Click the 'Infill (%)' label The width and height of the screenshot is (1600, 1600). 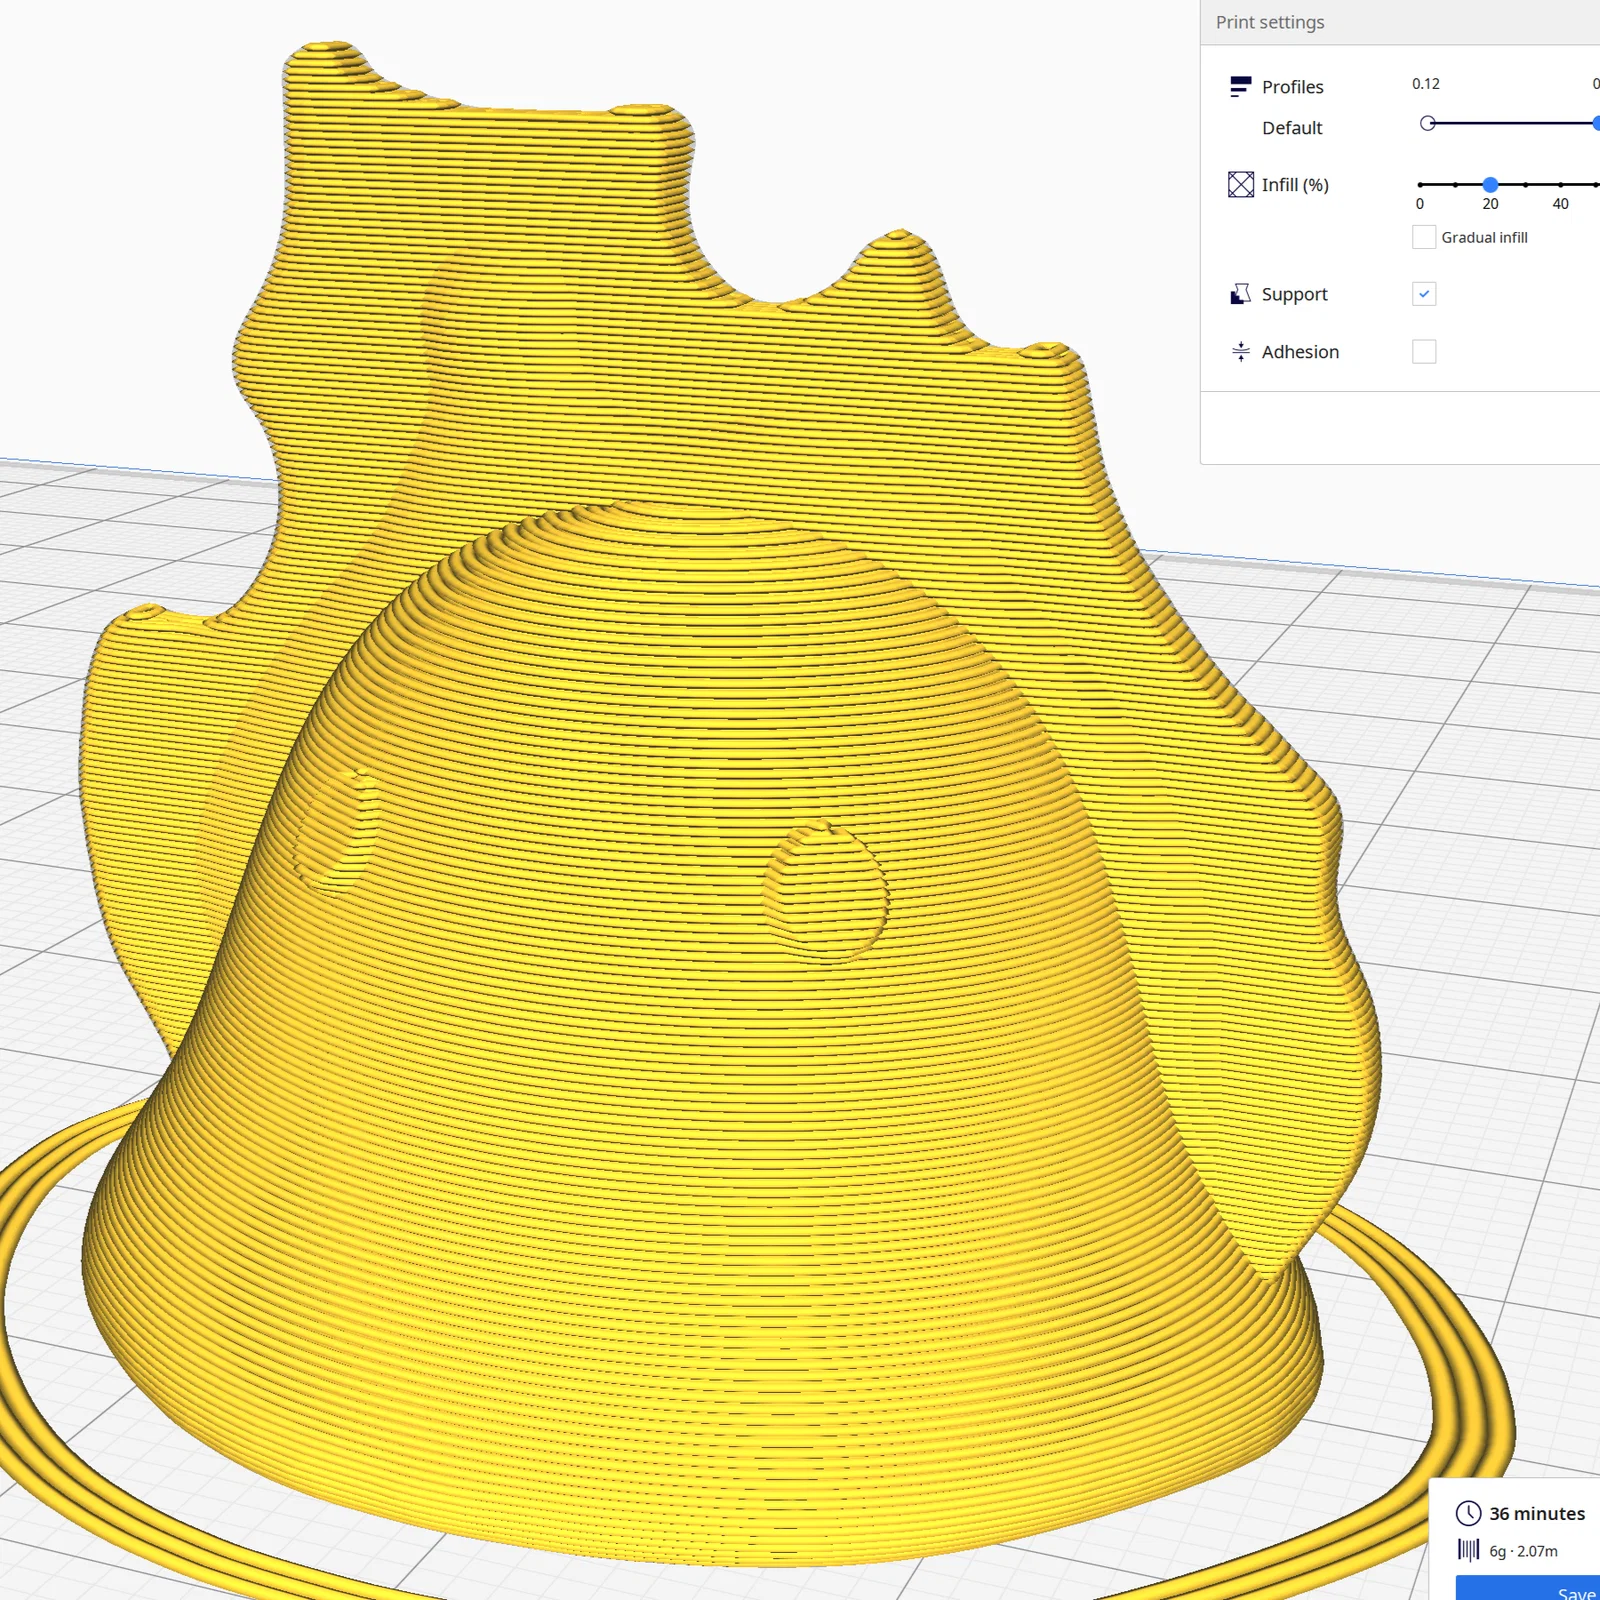click(x=1295, y=185)
